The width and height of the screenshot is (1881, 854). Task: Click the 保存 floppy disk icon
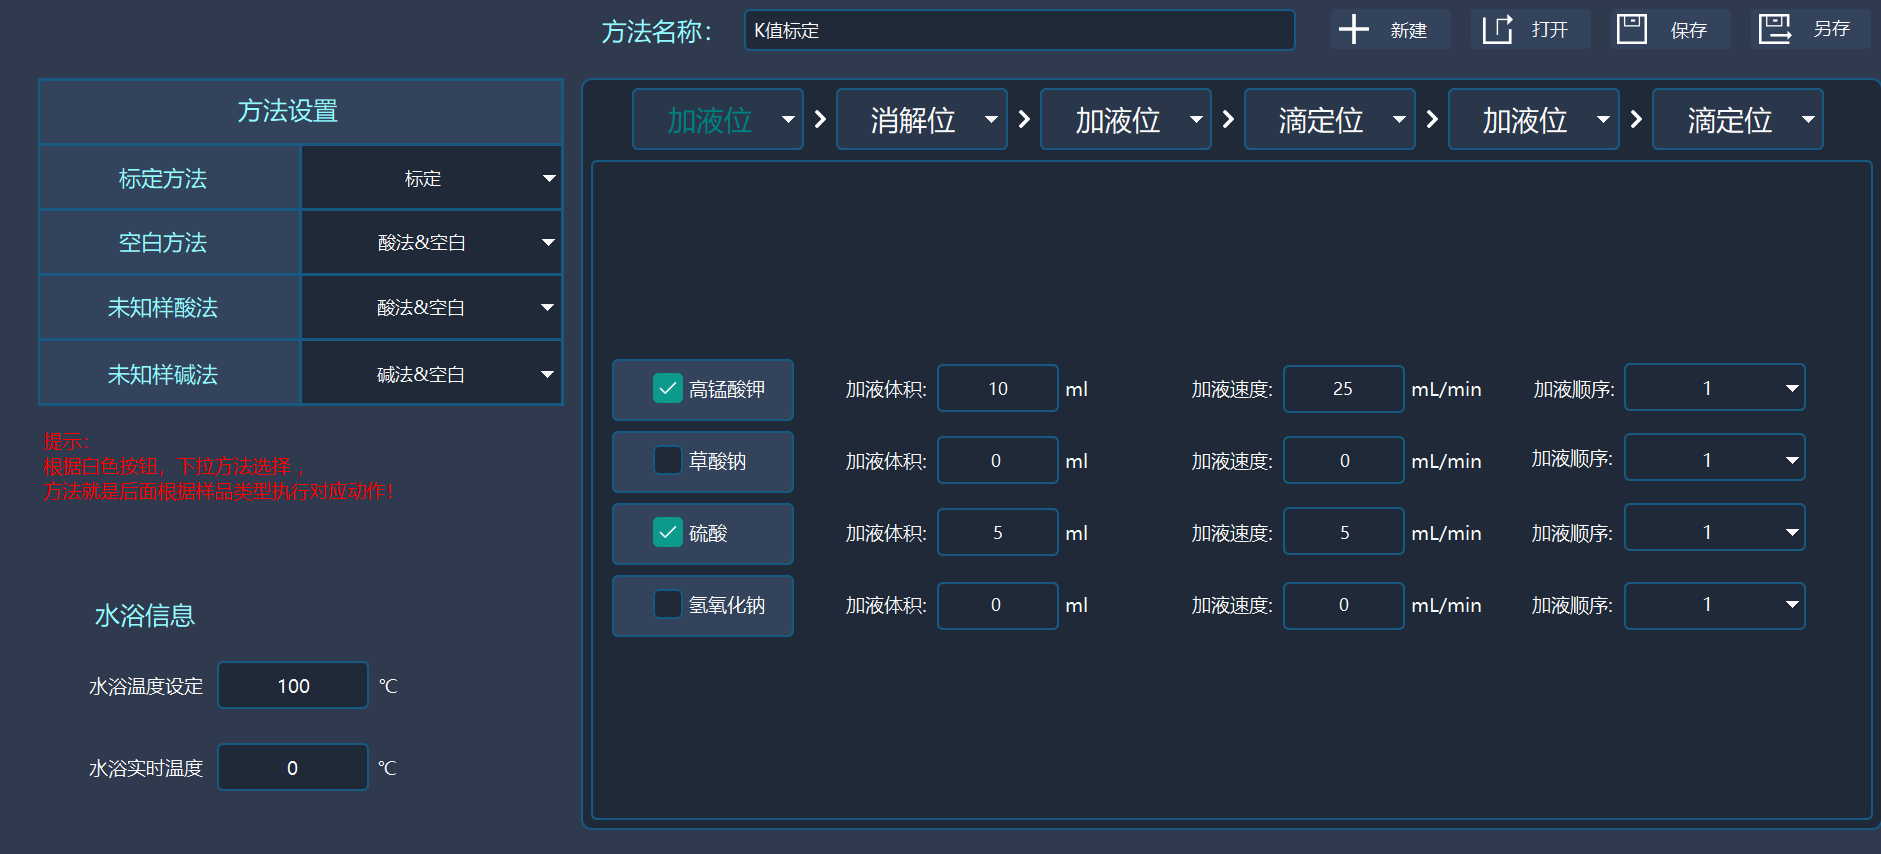(1632, 30)
